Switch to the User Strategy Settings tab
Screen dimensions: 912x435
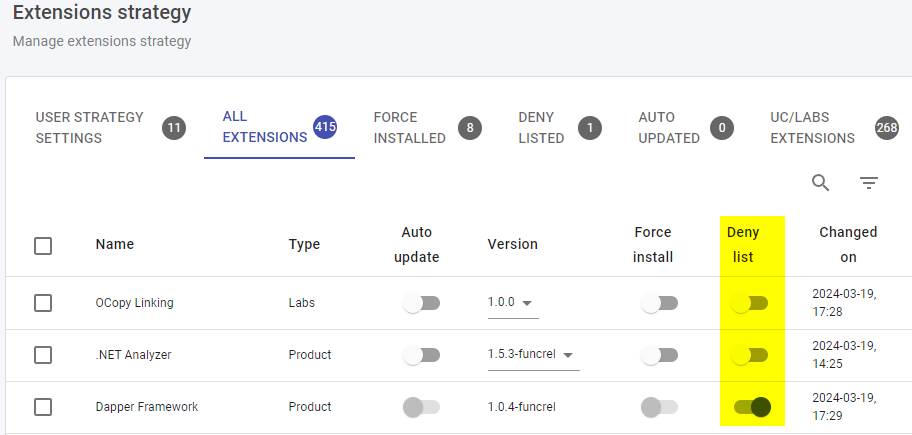[x=90, y=128]
